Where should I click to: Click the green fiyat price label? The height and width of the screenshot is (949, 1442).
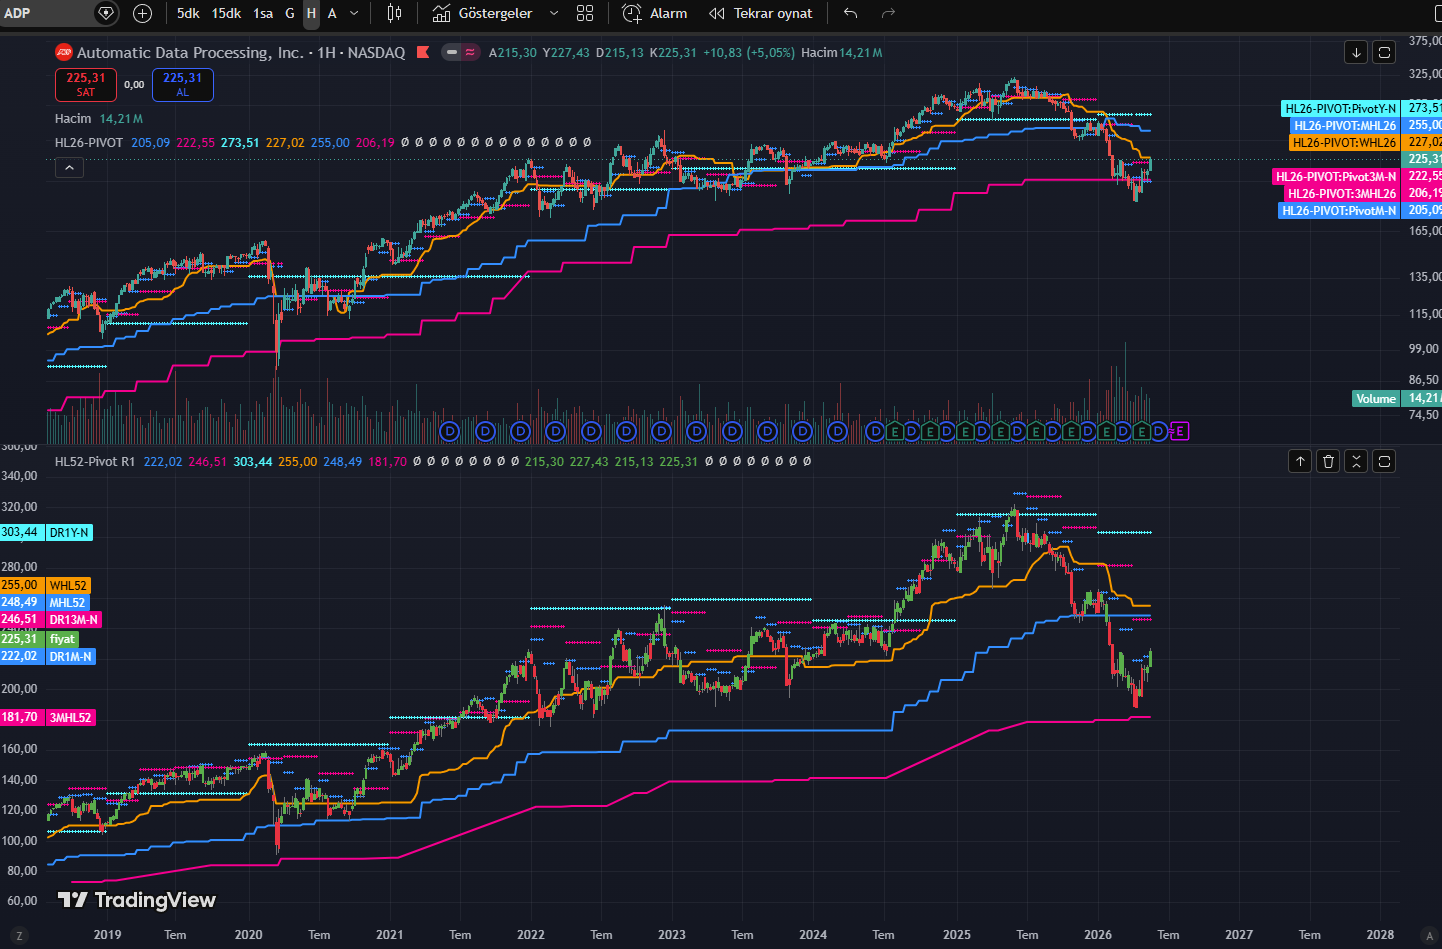coord(62,639)
